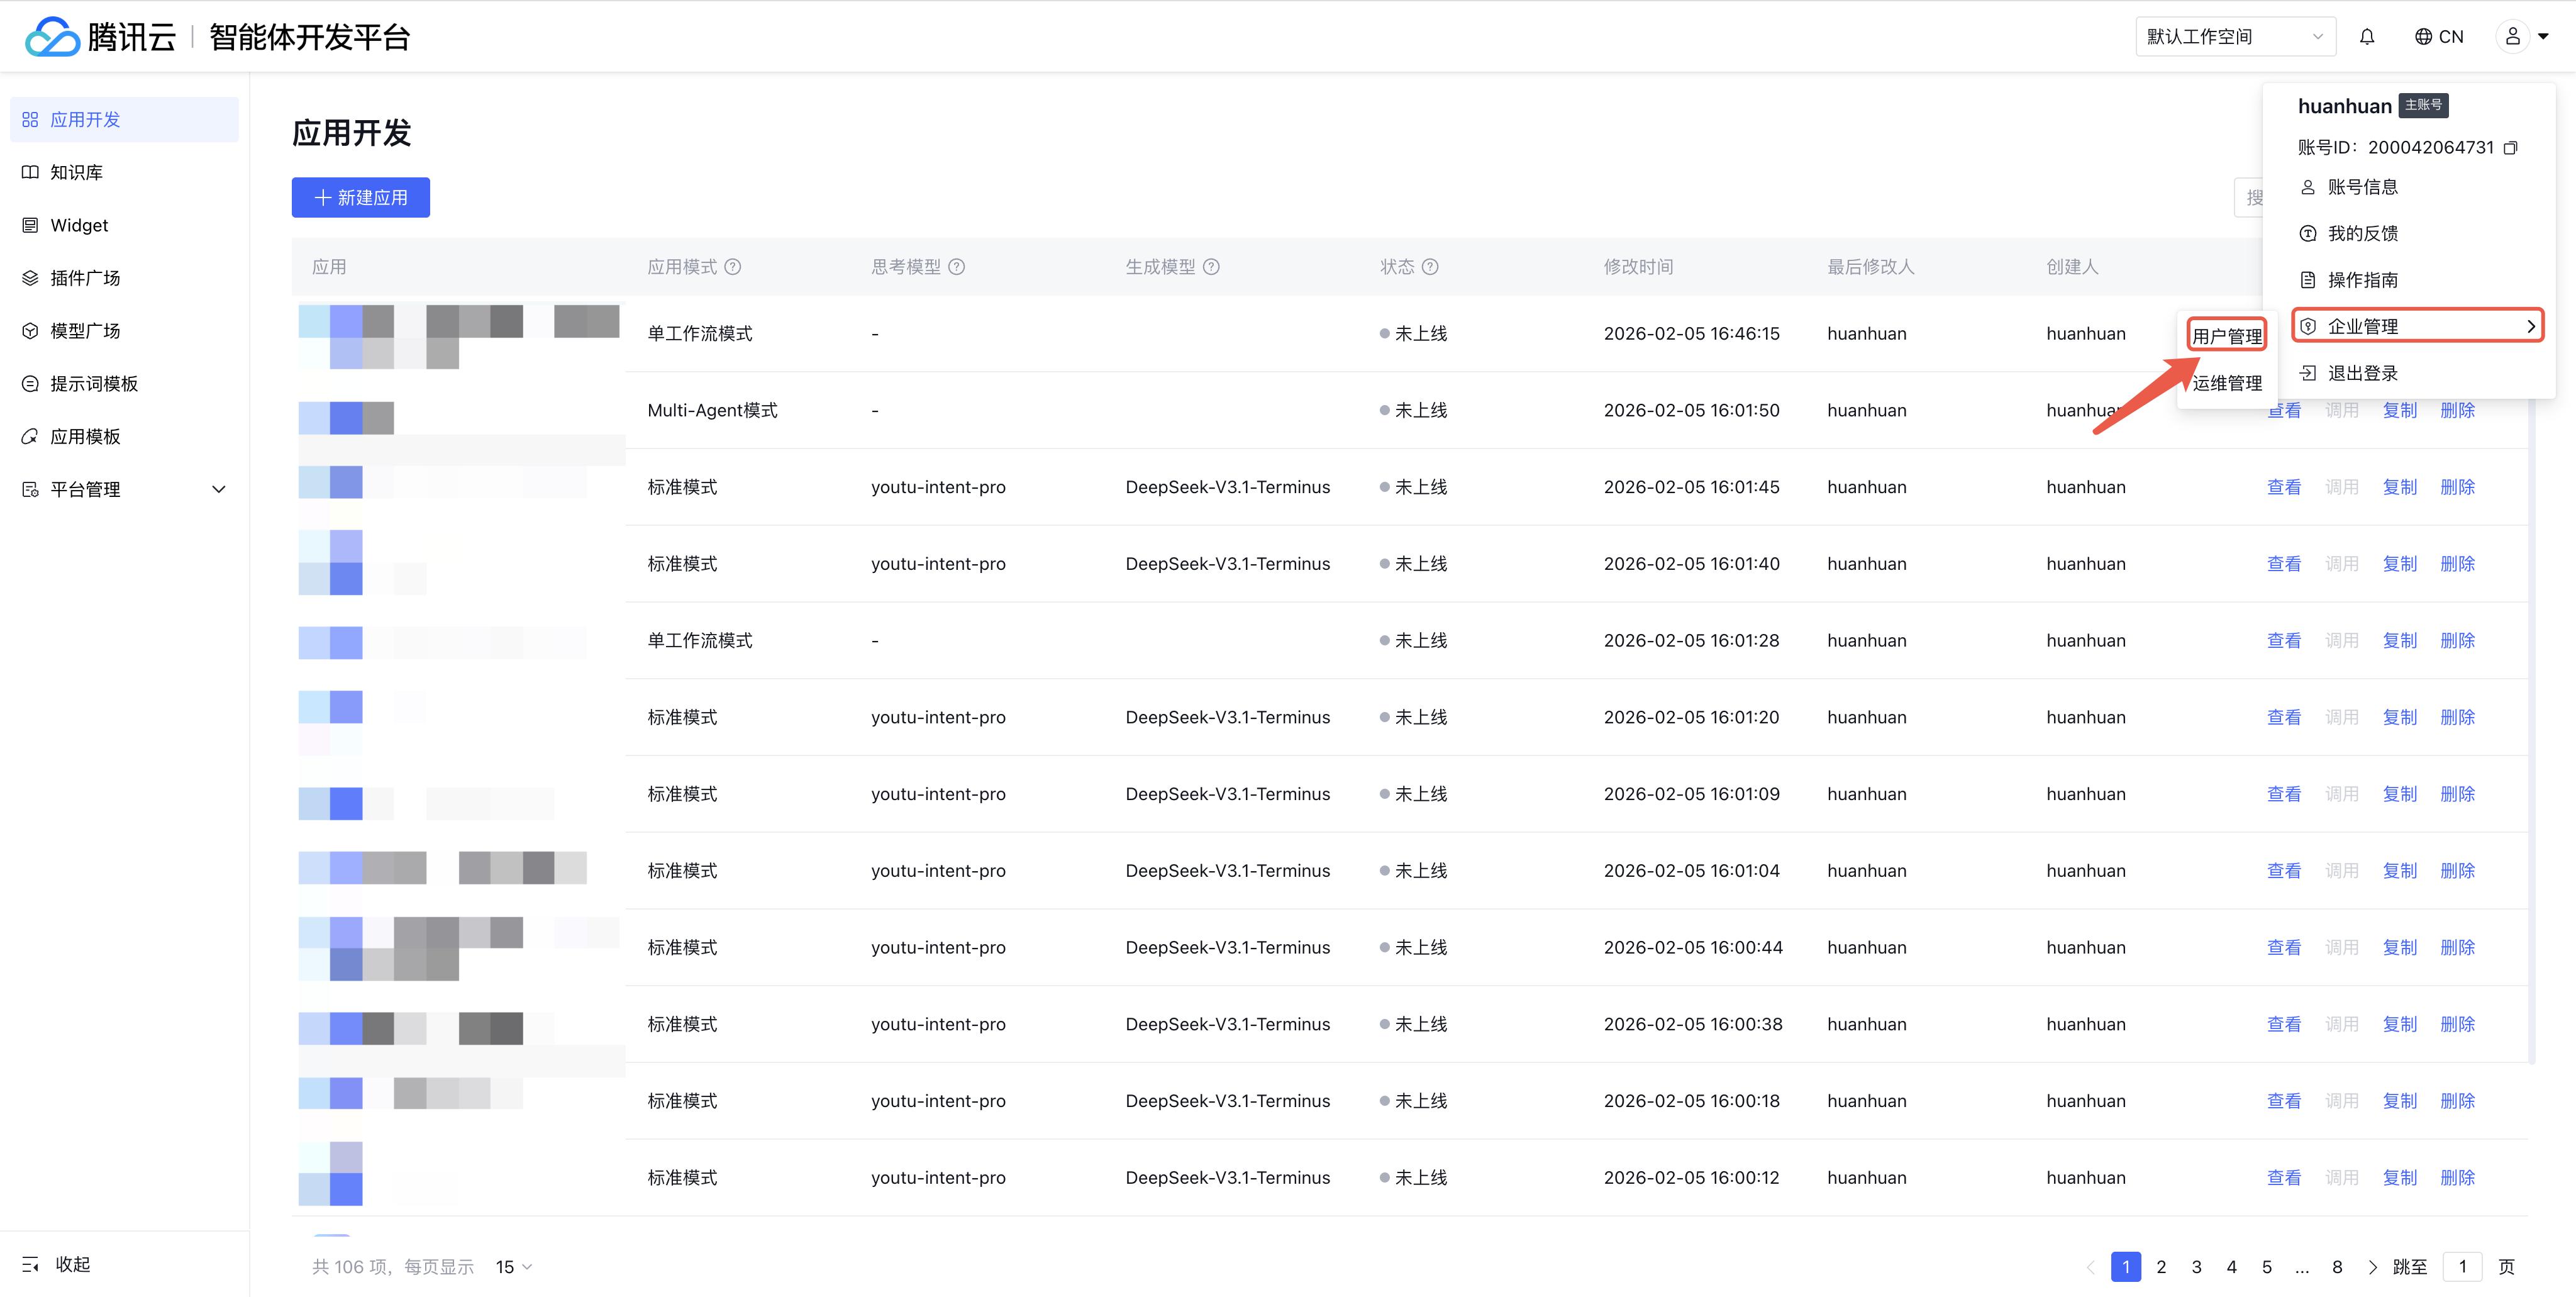Click help icon beside 思考模型 header

tap(957, 267)
